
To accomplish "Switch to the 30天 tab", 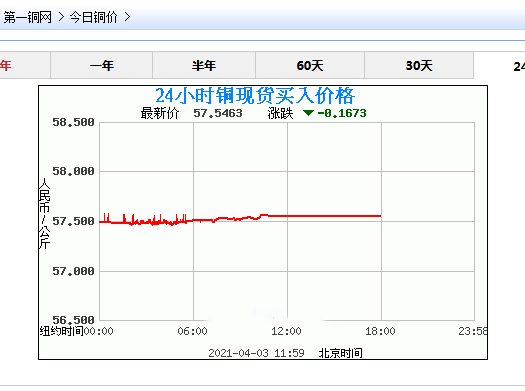I will point(419,65).
